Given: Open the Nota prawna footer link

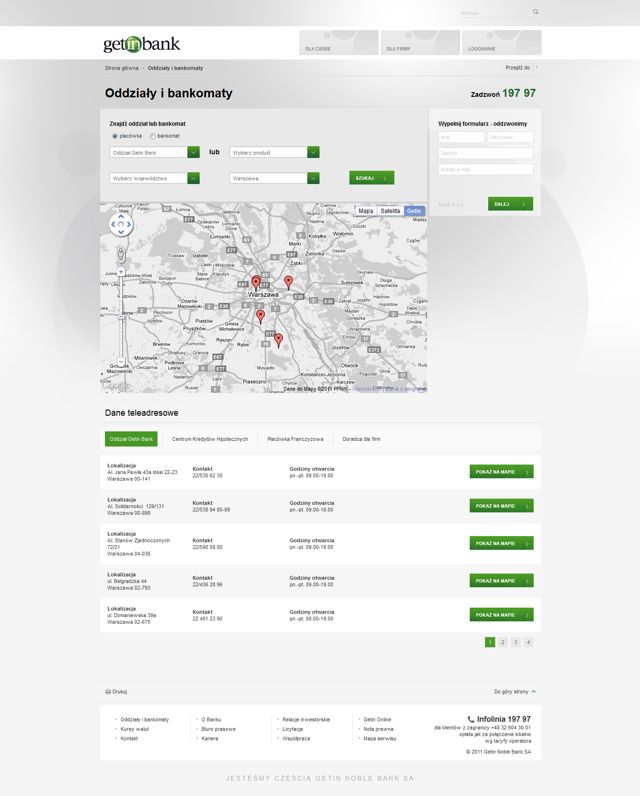Looking at the screenshot, I should click(x=378, y=729).
